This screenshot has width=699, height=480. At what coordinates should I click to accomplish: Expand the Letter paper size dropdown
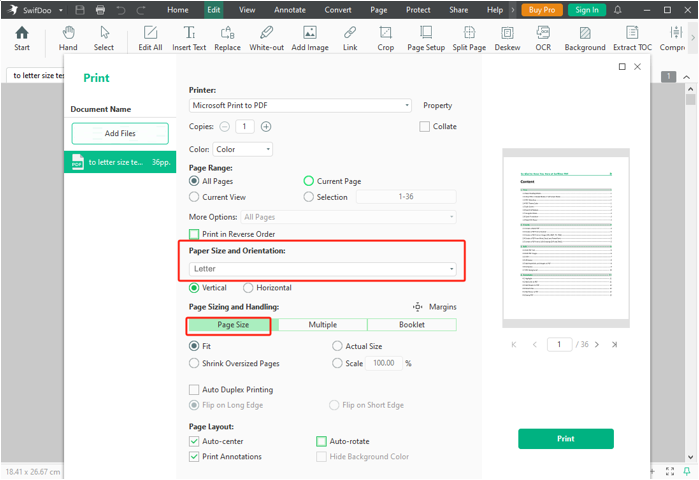[323, 269]
